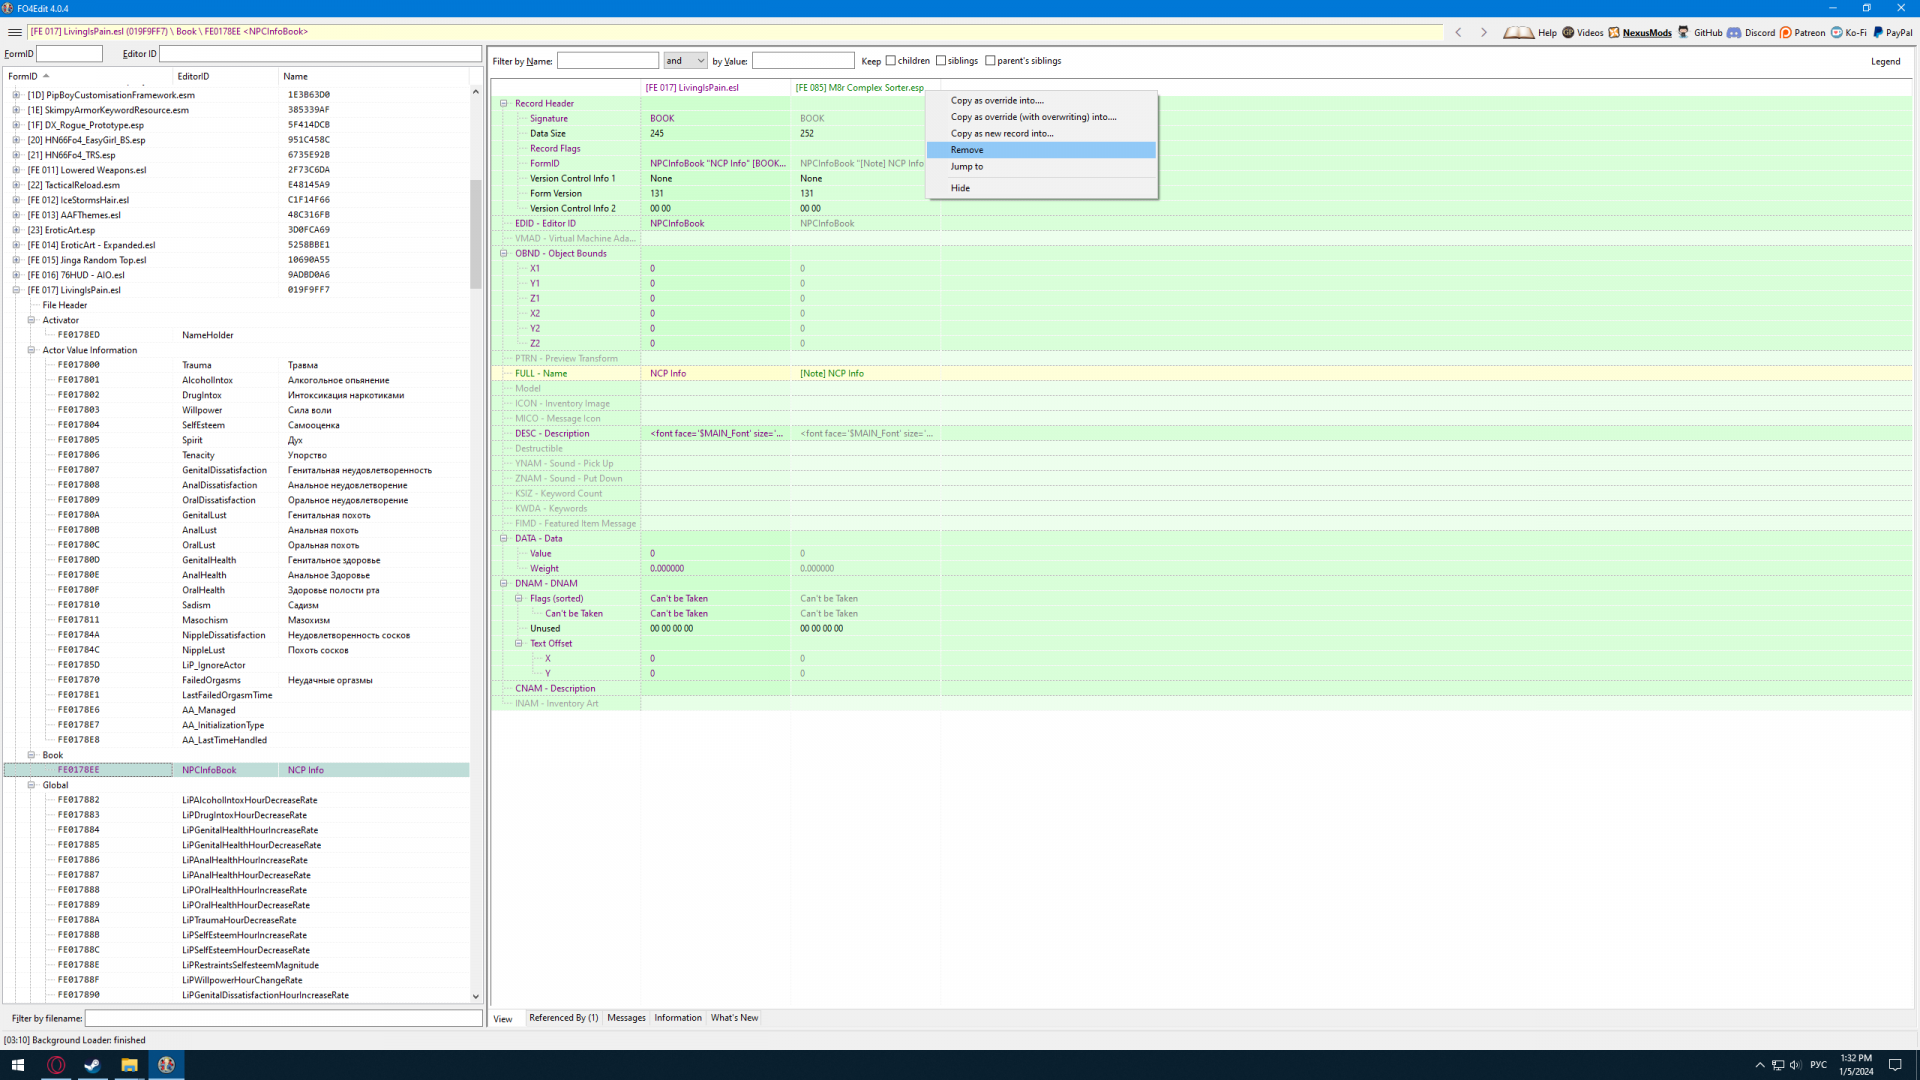Navigate forward with right arrow

[1484, 32]
